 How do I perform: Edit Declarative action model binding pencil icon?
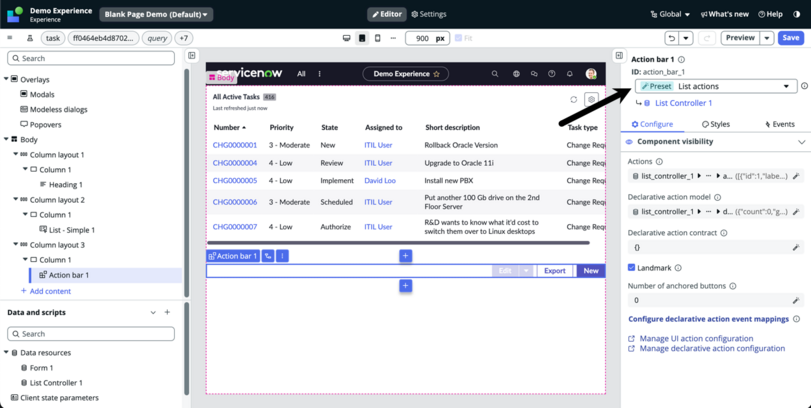pos(796,211)
